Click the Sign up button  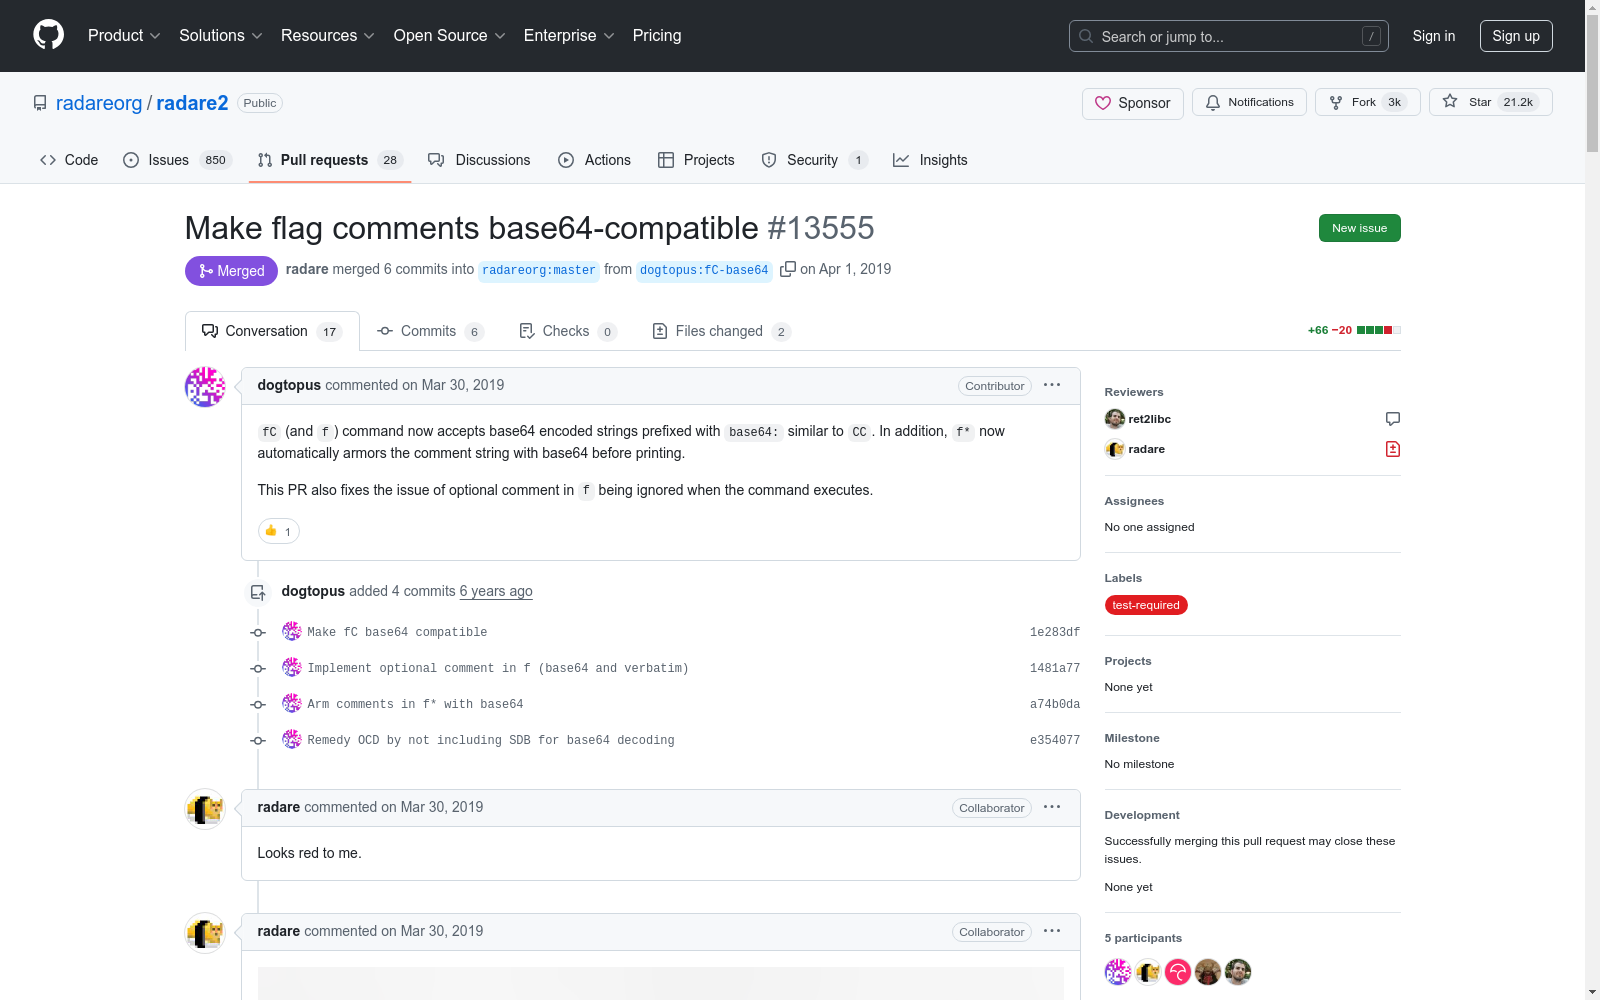click(1516, 36)
